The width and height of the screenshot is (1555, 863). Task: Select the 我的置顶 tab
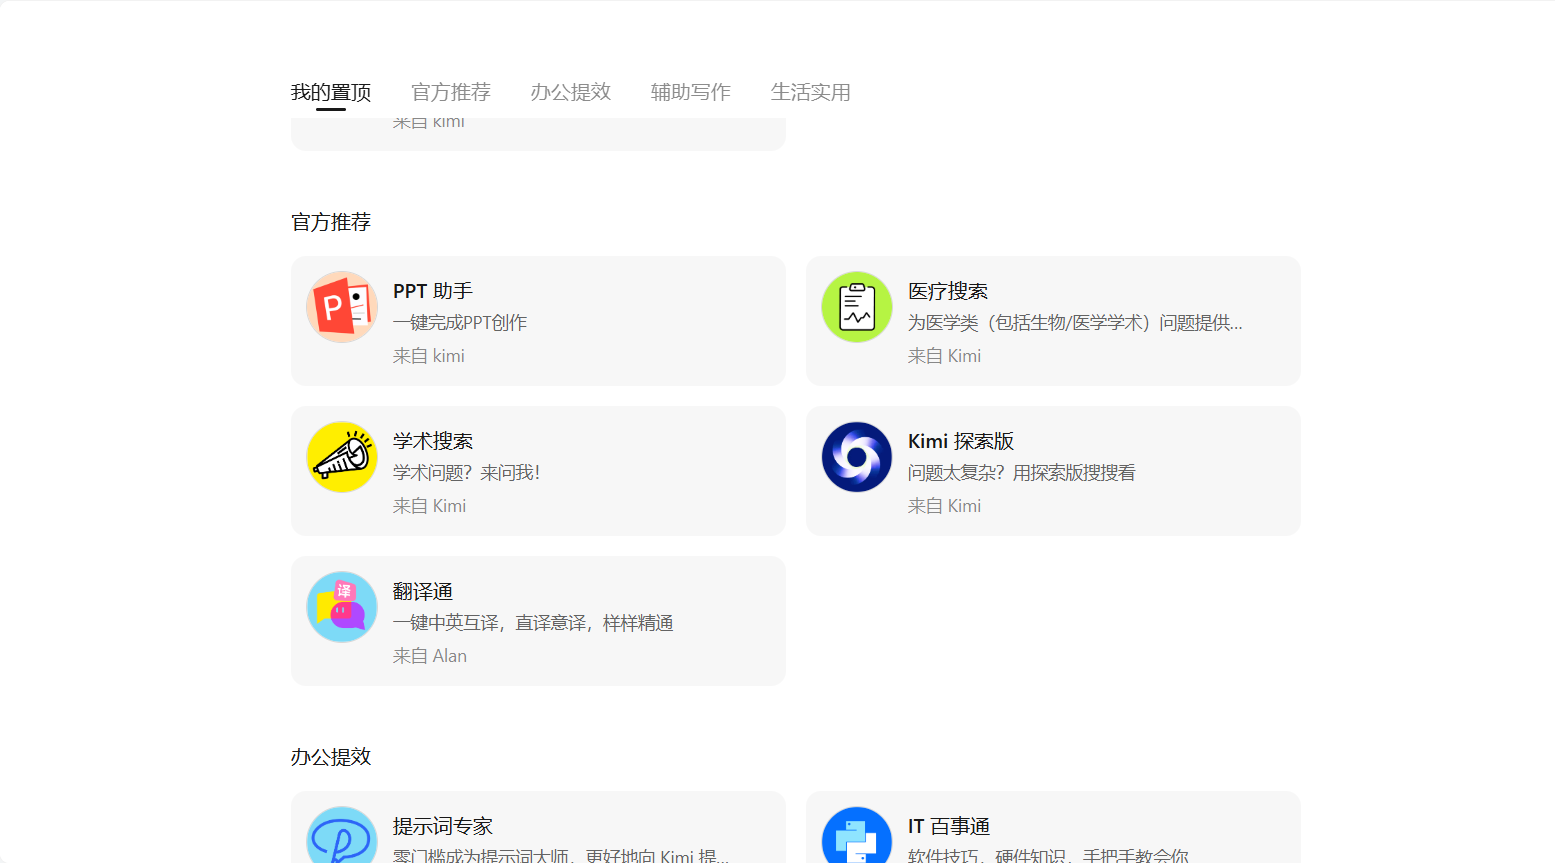[x=330, y=91]
